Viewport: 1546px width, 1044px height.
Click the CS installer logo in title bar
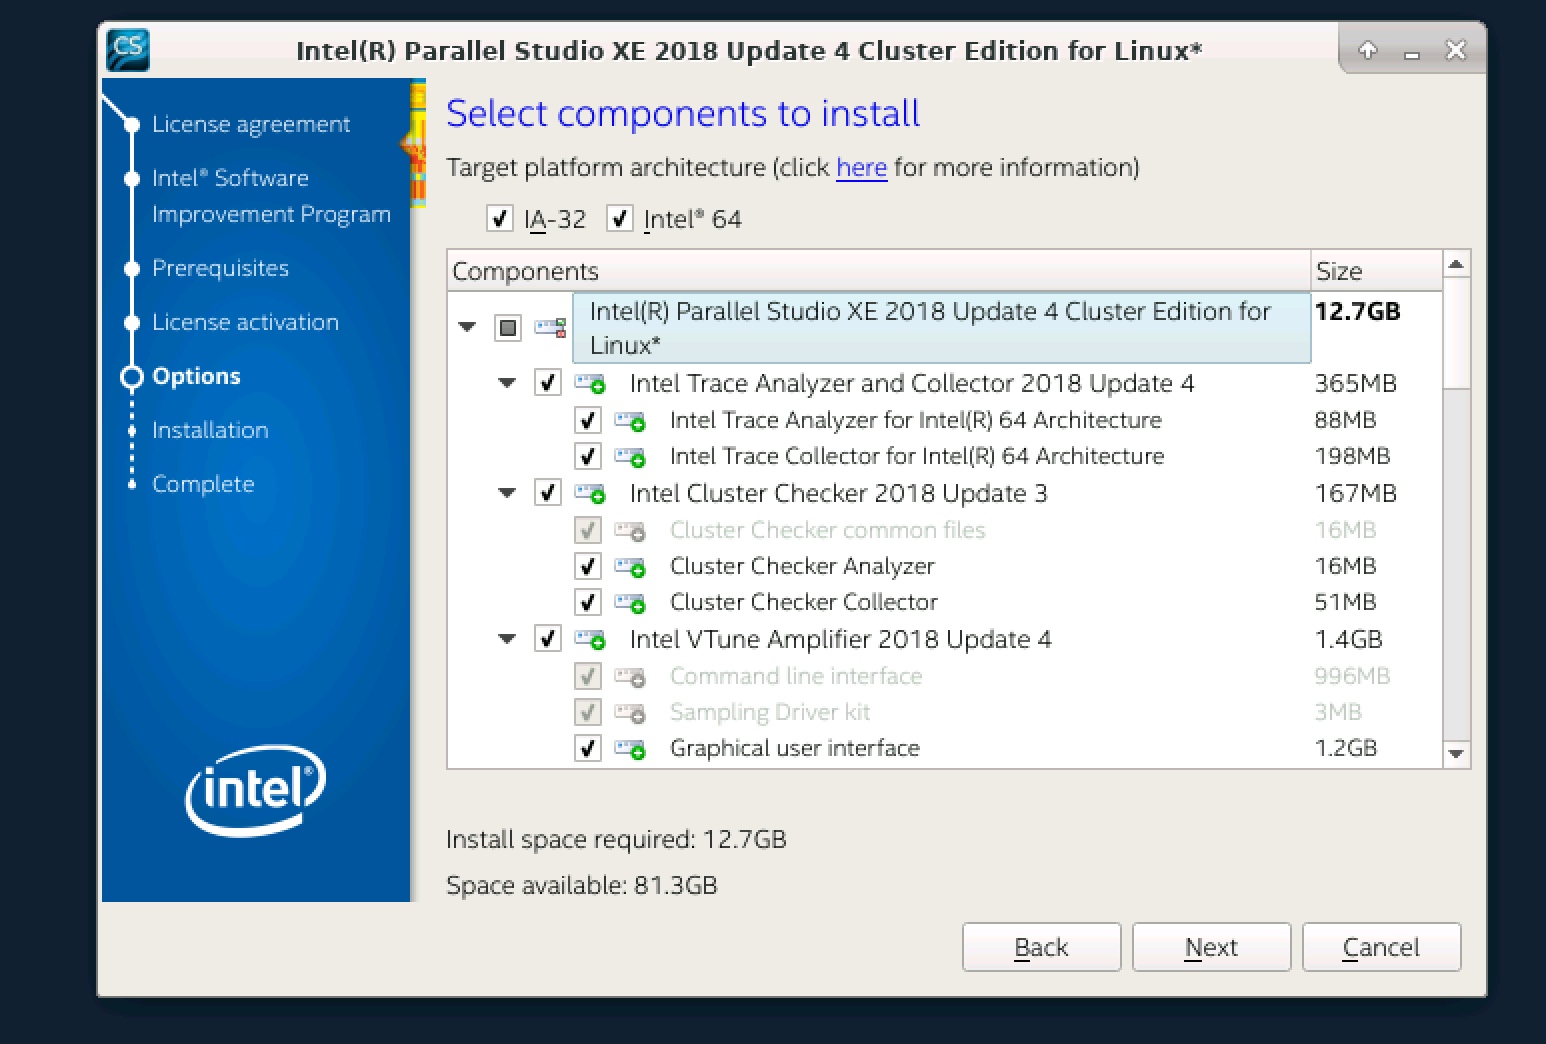tap(128, 49)
